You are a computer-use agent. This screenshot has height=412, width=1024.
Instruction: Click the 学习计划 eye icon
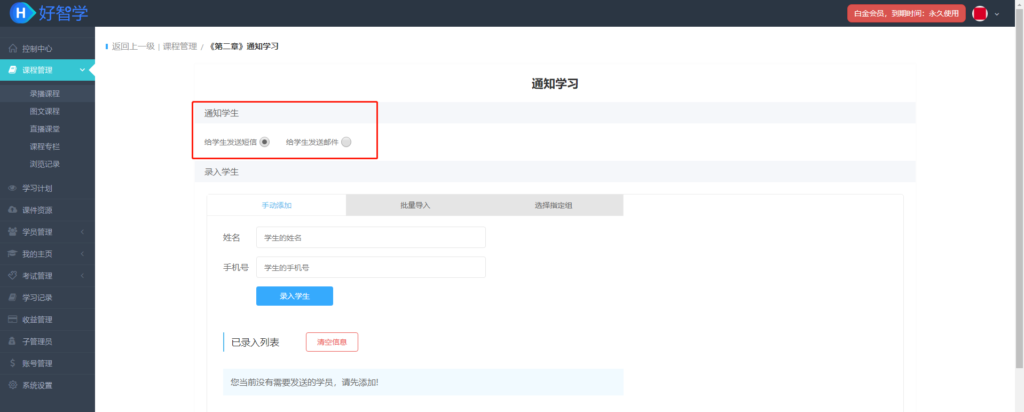(12, 188)
